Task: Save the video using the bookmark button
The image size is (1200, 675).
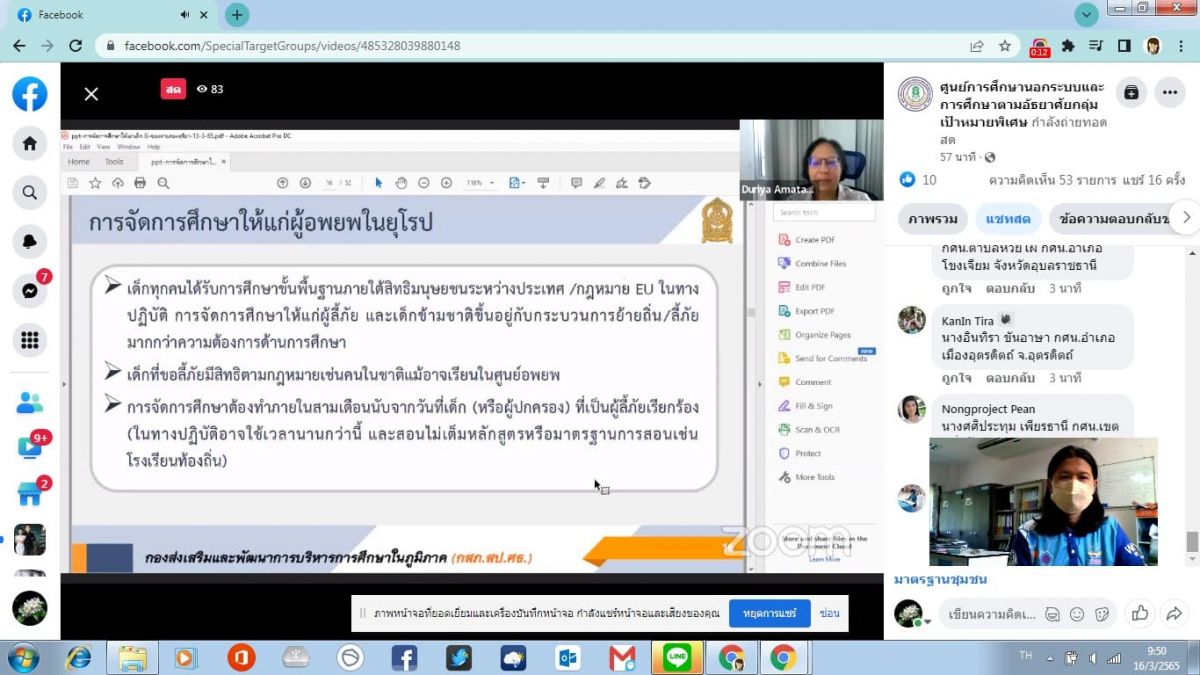Action: coord(1131,92)
